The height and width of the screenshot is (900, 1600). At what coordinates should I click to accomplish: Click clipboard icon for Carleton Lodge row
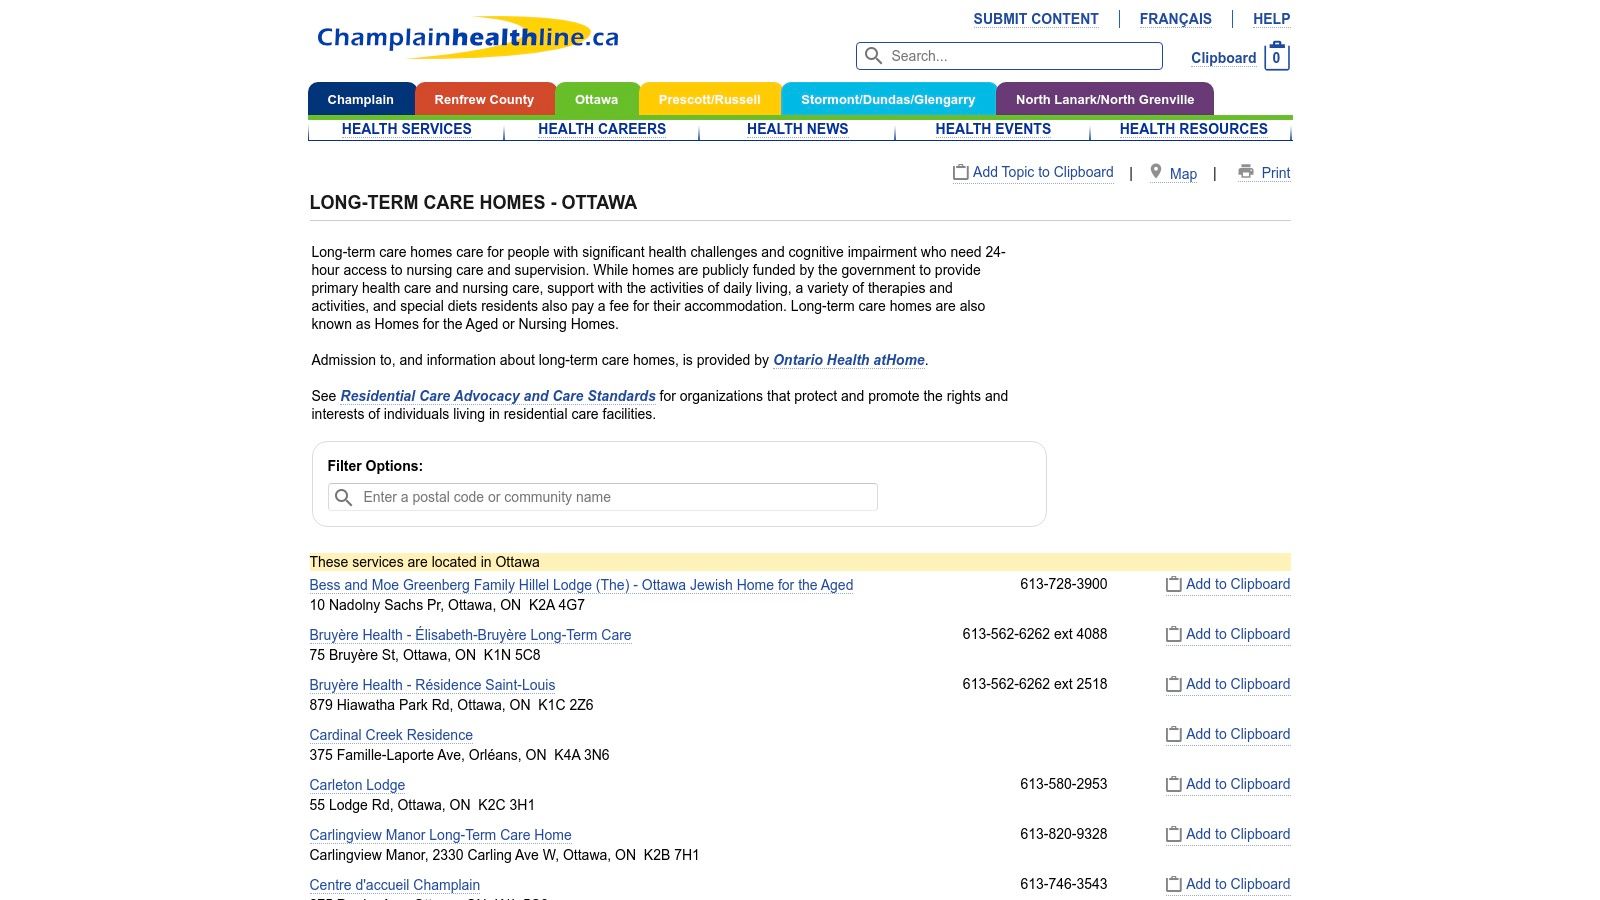pyautogui.click(x=1174, y=784)
